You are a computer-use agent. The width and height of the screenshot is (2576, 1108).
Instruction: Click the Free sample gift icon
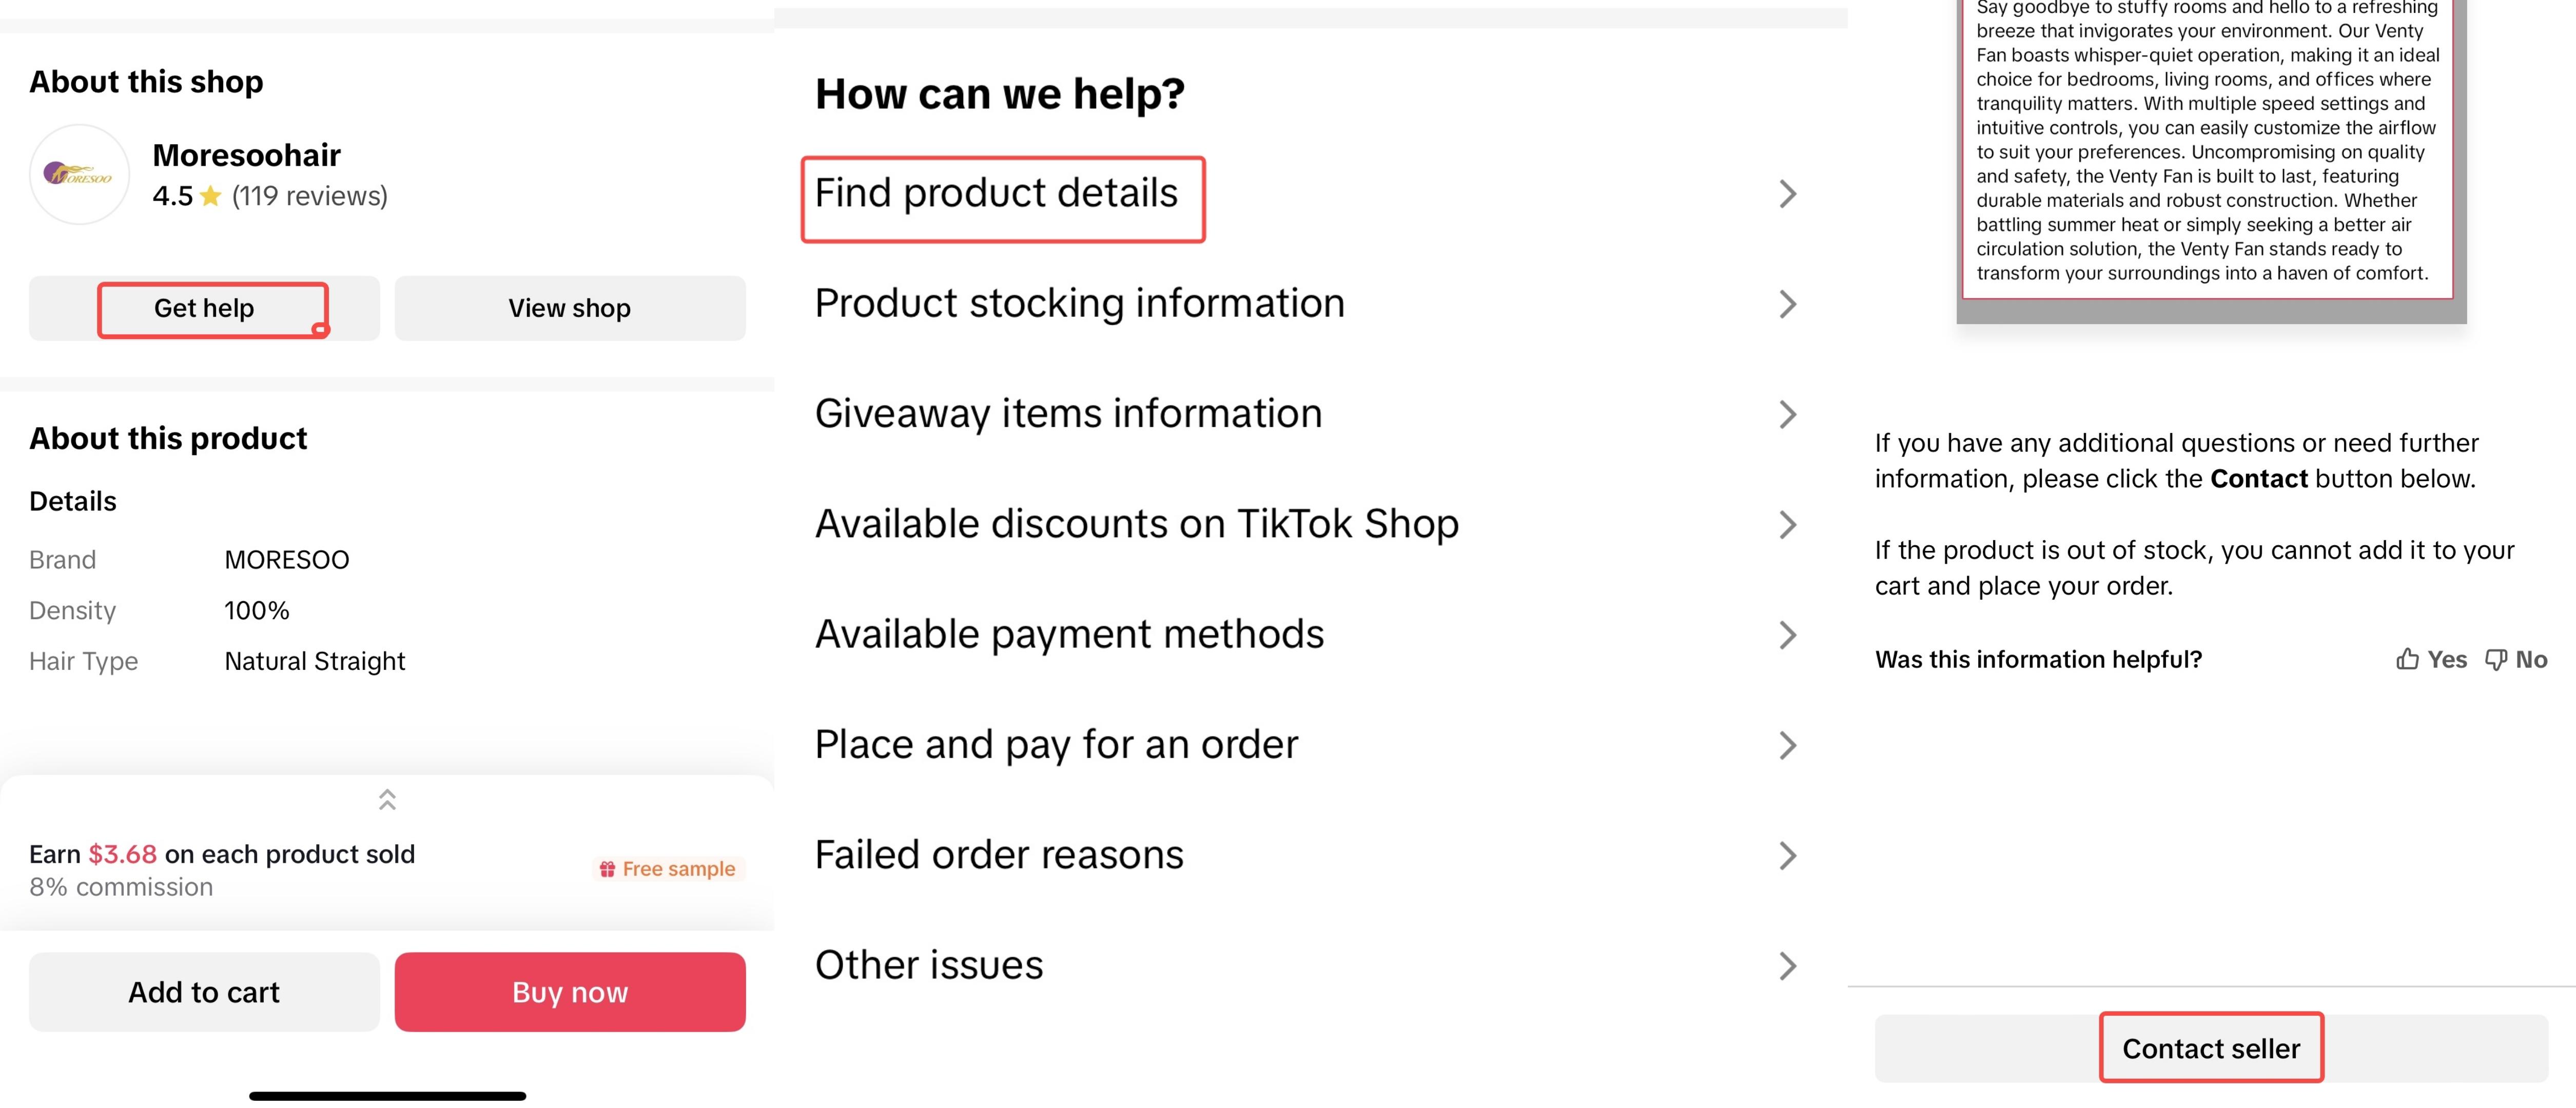tap(607, 869)
